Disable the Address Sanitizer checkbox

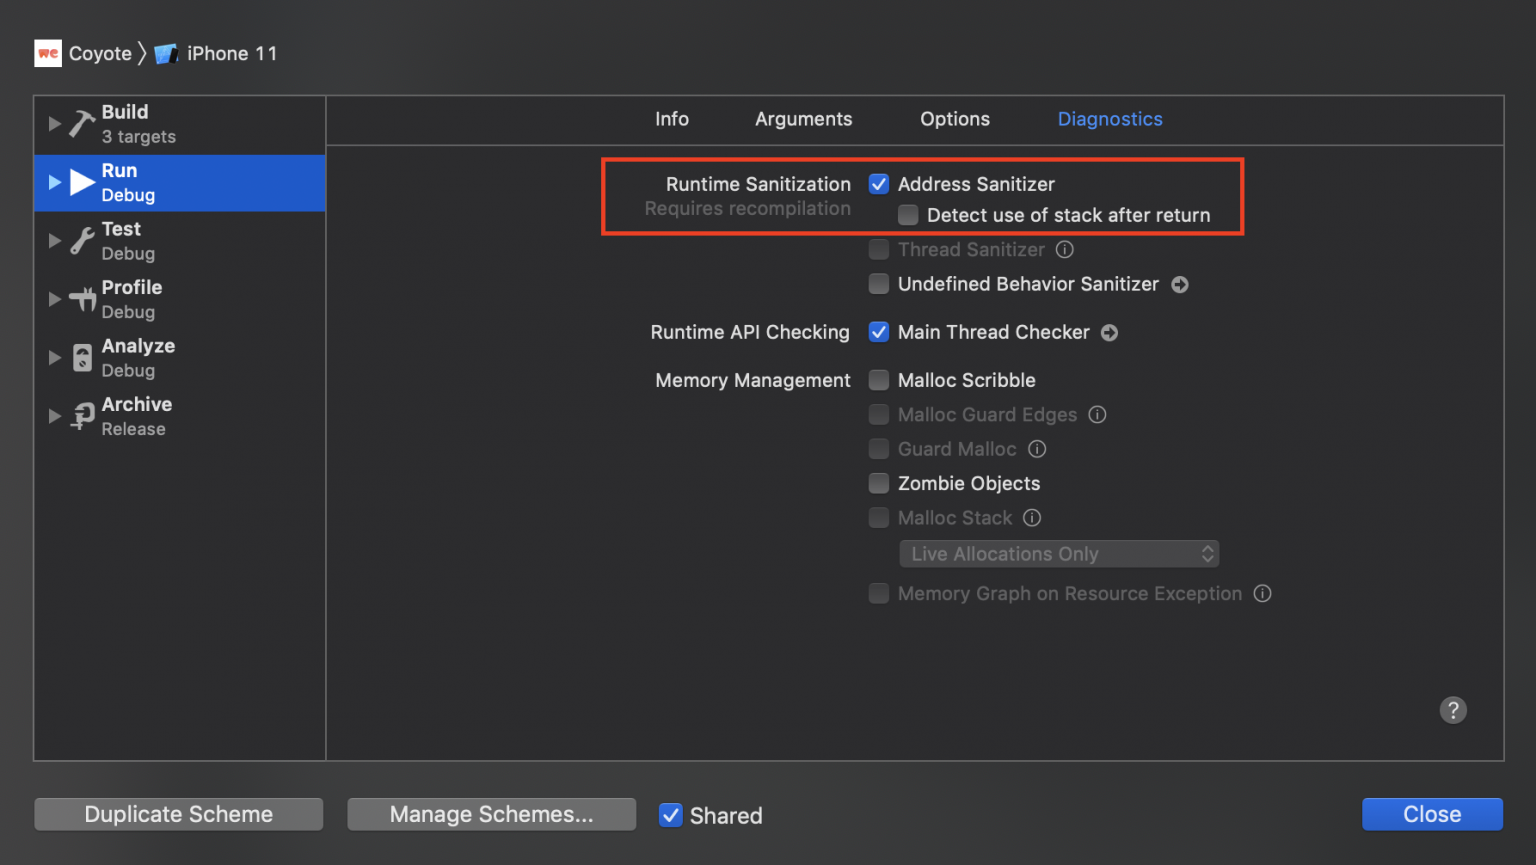(878, 184)
